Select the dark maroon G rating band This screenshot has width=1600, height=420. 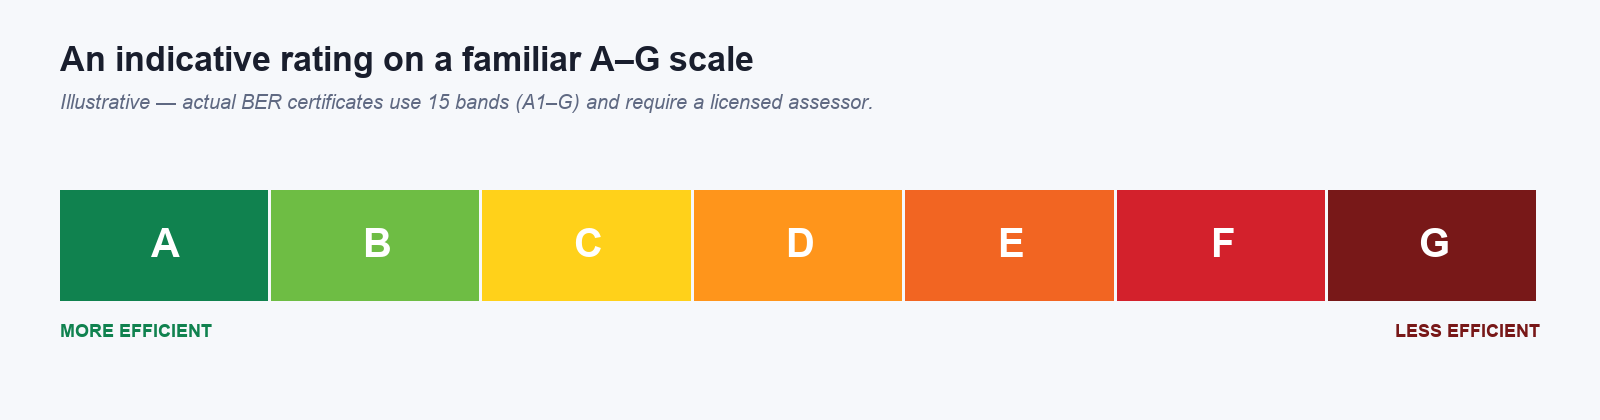point(1432,245)
